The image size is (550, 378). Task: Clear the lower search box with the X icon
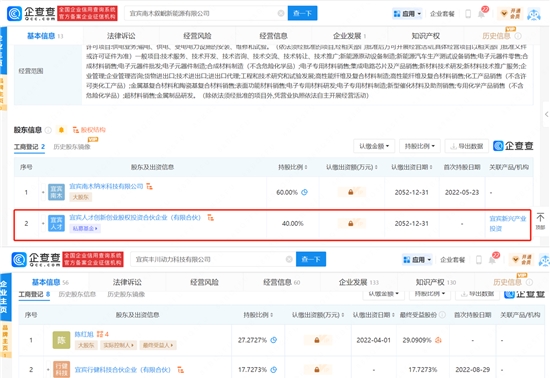click(289, 259)
